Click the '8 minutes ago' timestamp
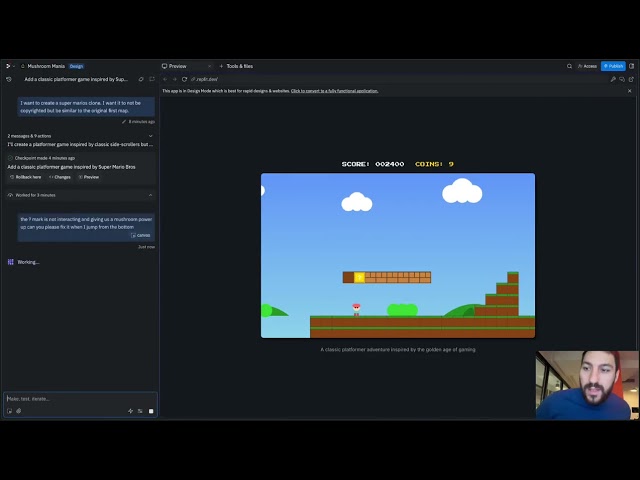The width and height of the screenshot is (640, 480). click(x=142, y=122)
